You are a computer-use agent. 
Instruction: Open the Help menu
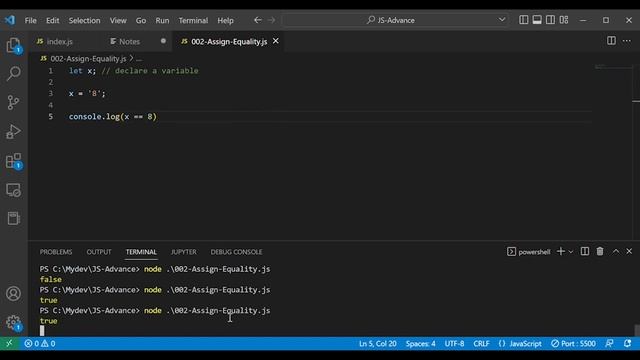[x=225, y=20]
